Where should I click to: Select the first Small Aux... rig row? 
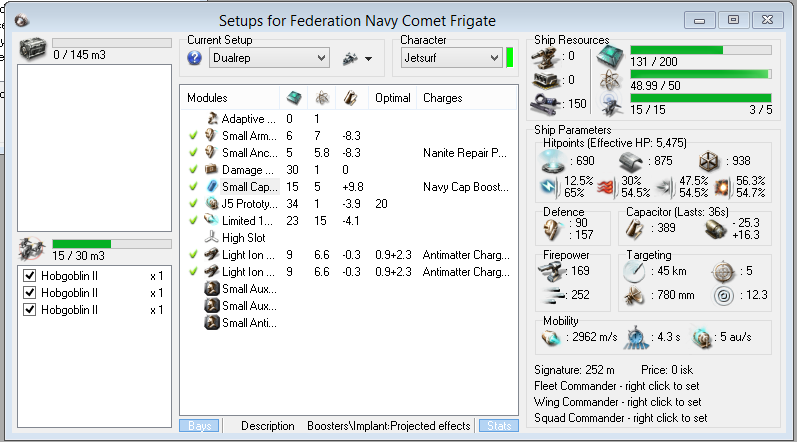pyautogui.click(x=348, y=289)
